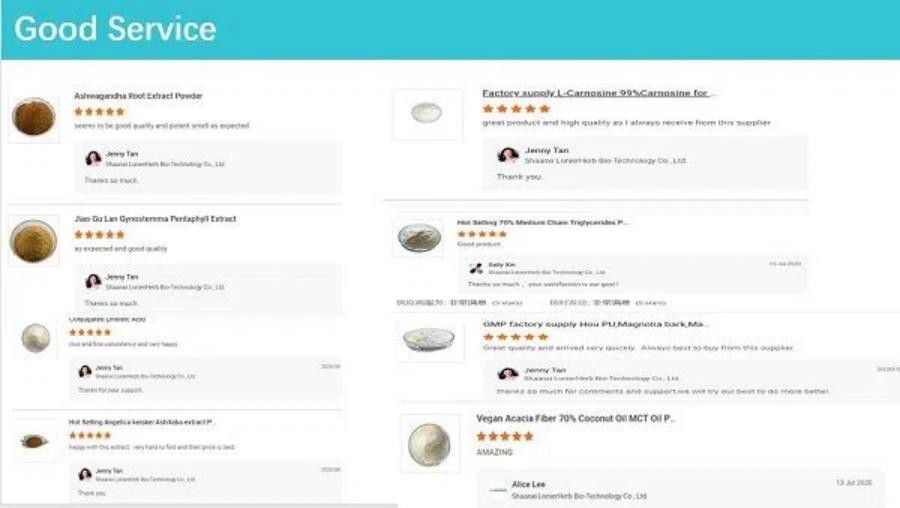Click Jenny Tan's avatar under the Jiao Gu Lan review
The image size is (900, 508).
click(94, 281)
